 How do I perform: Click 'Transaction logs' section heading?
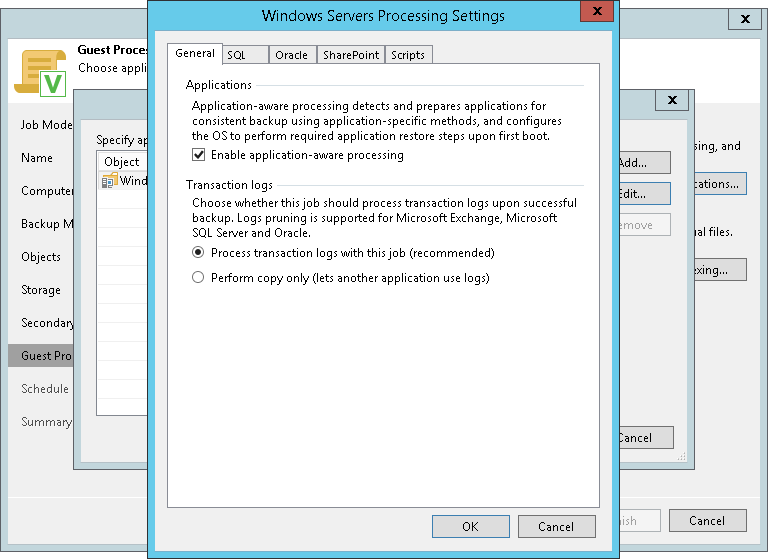tap(229, 185)
